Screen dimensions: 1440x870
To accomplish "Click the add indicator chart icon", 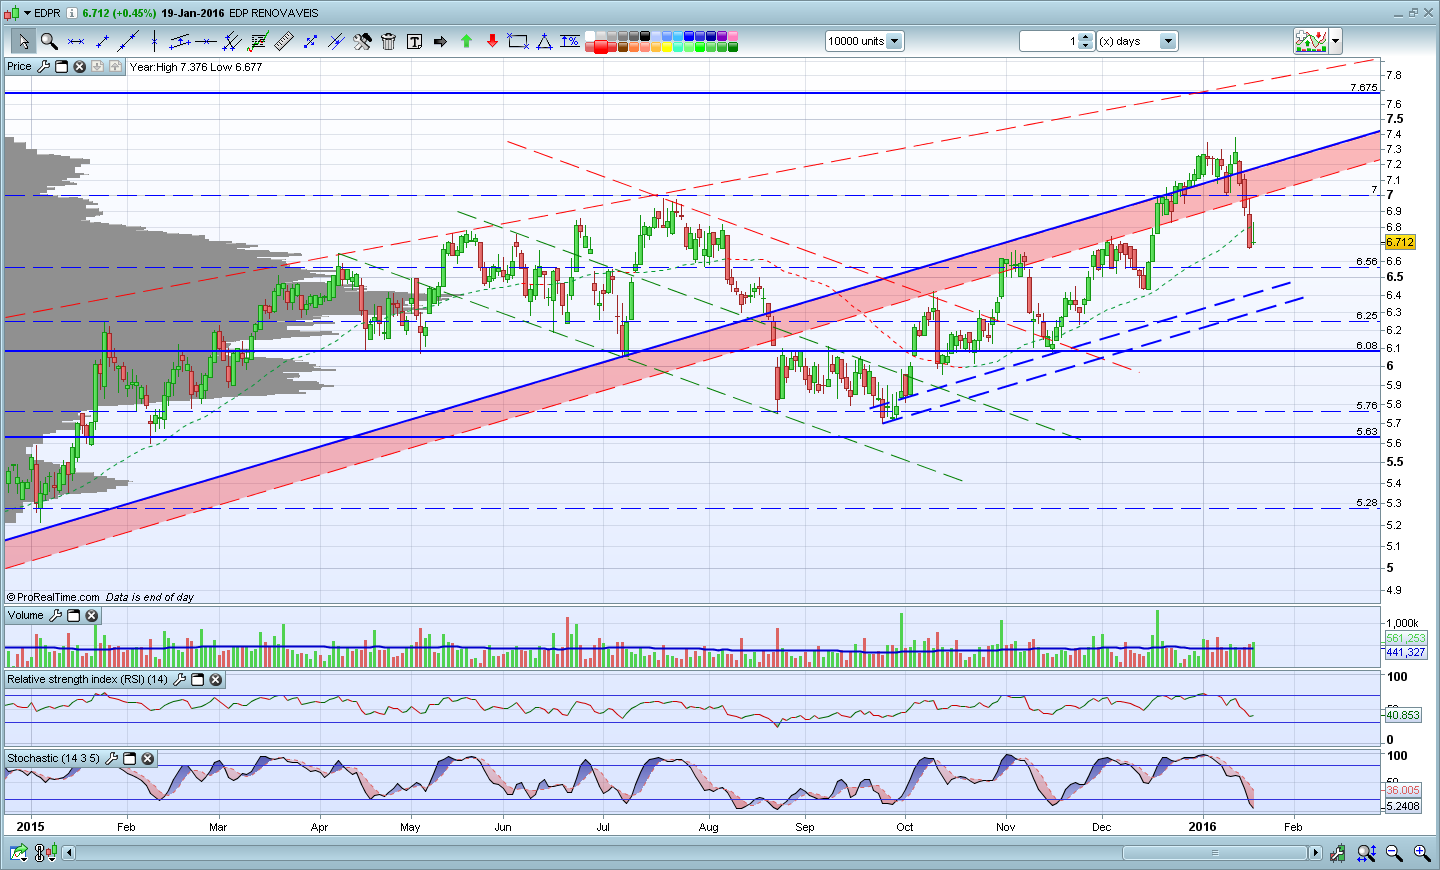I will point(1310,41).
